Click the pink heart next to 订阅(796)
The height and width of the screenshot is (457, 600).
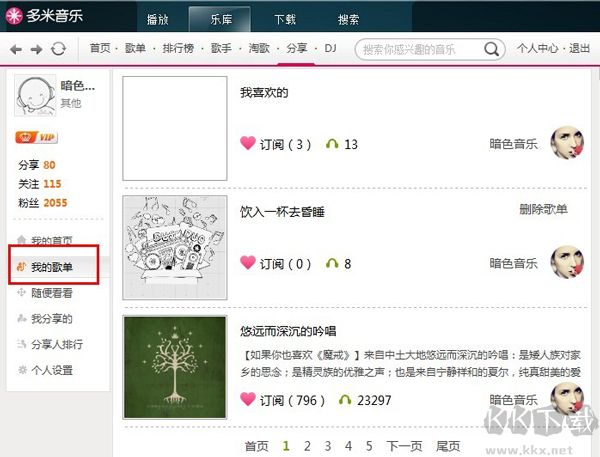click(x=248, y=399)
